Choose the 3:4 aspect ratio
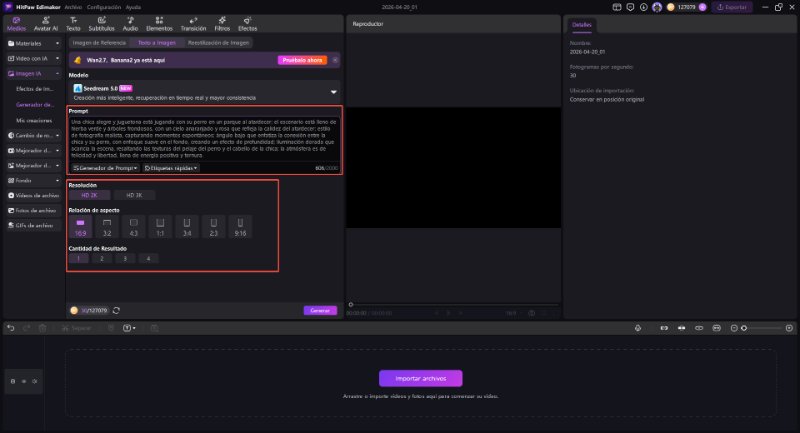The width and height of the screenshot is (800, 433). (x=187, y=227)
